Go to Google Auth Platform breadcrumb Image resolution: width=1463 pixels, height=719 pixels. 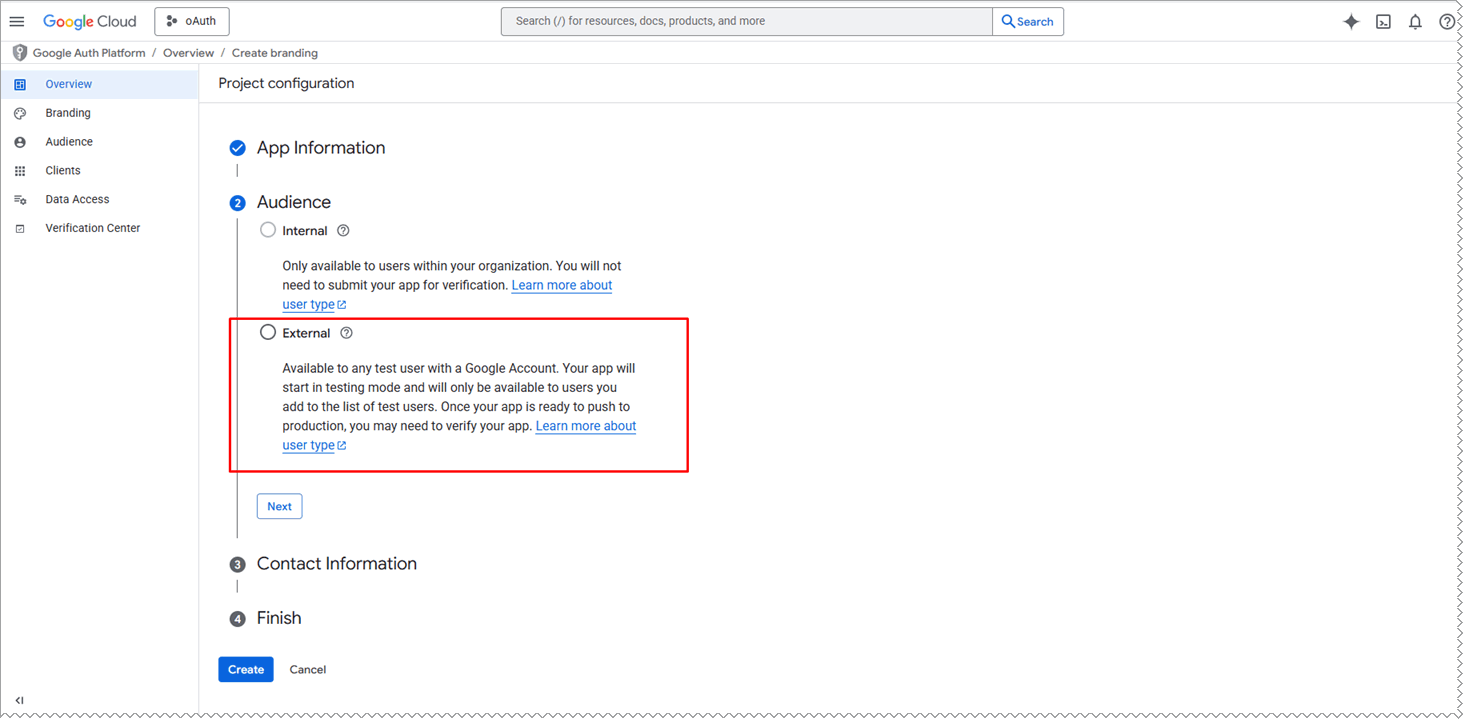point(89,53)
